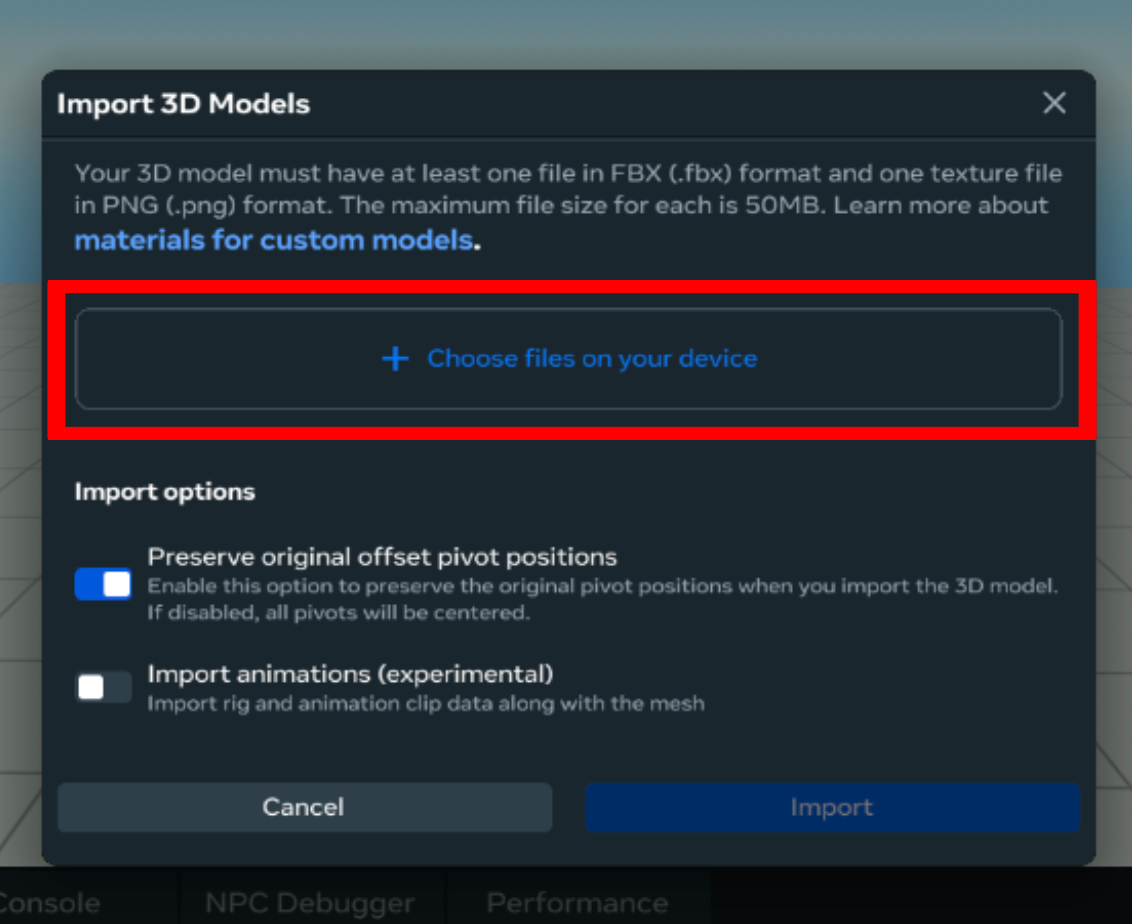
Task: Click the rig and animation clip description
Action: pos(426,704)
